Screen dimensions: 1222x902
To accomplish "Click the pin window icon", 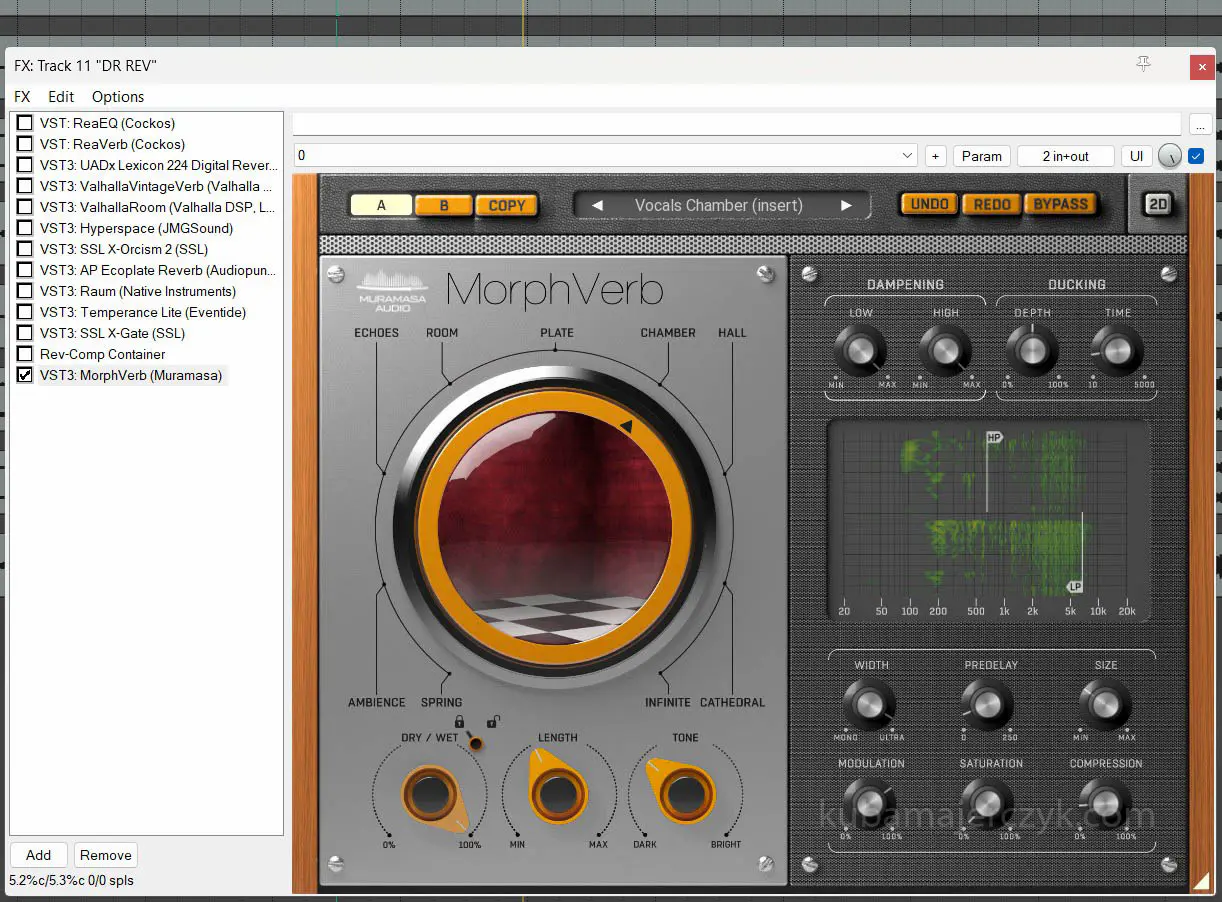I will click(1143, 65).
